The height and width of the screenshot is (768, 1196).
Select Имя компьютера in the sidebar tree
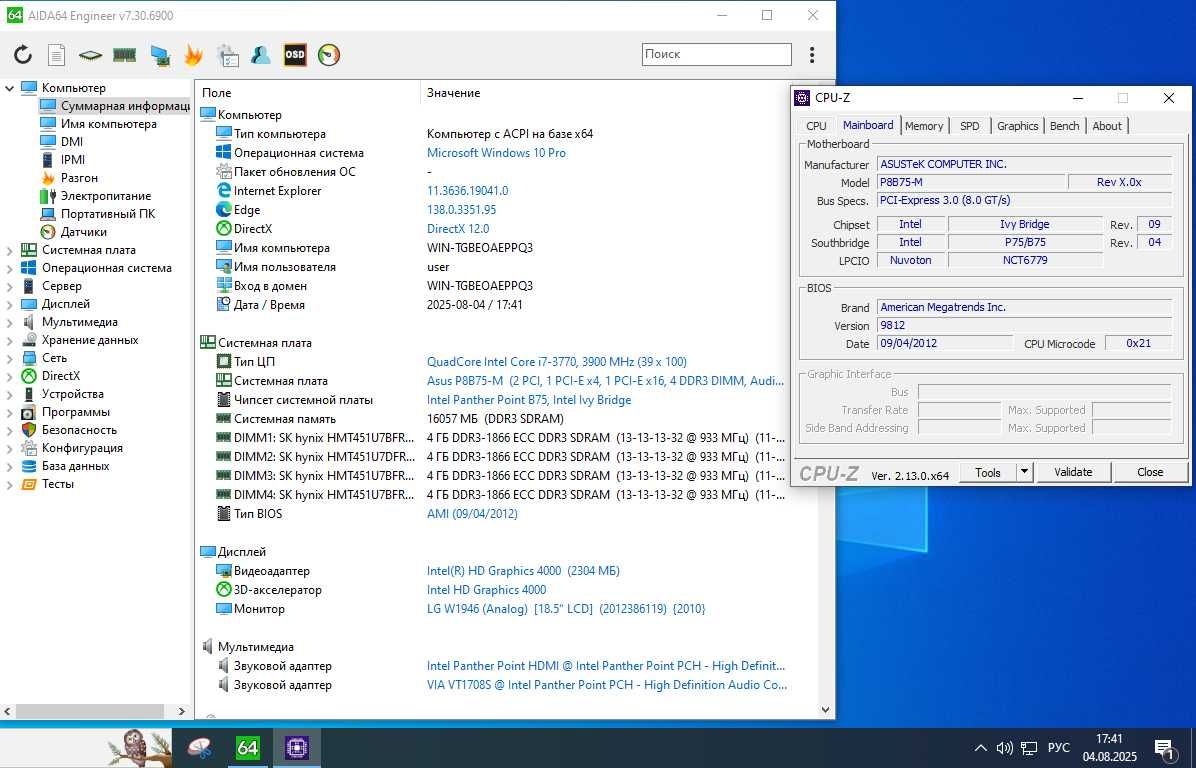(x=108, y=124)
